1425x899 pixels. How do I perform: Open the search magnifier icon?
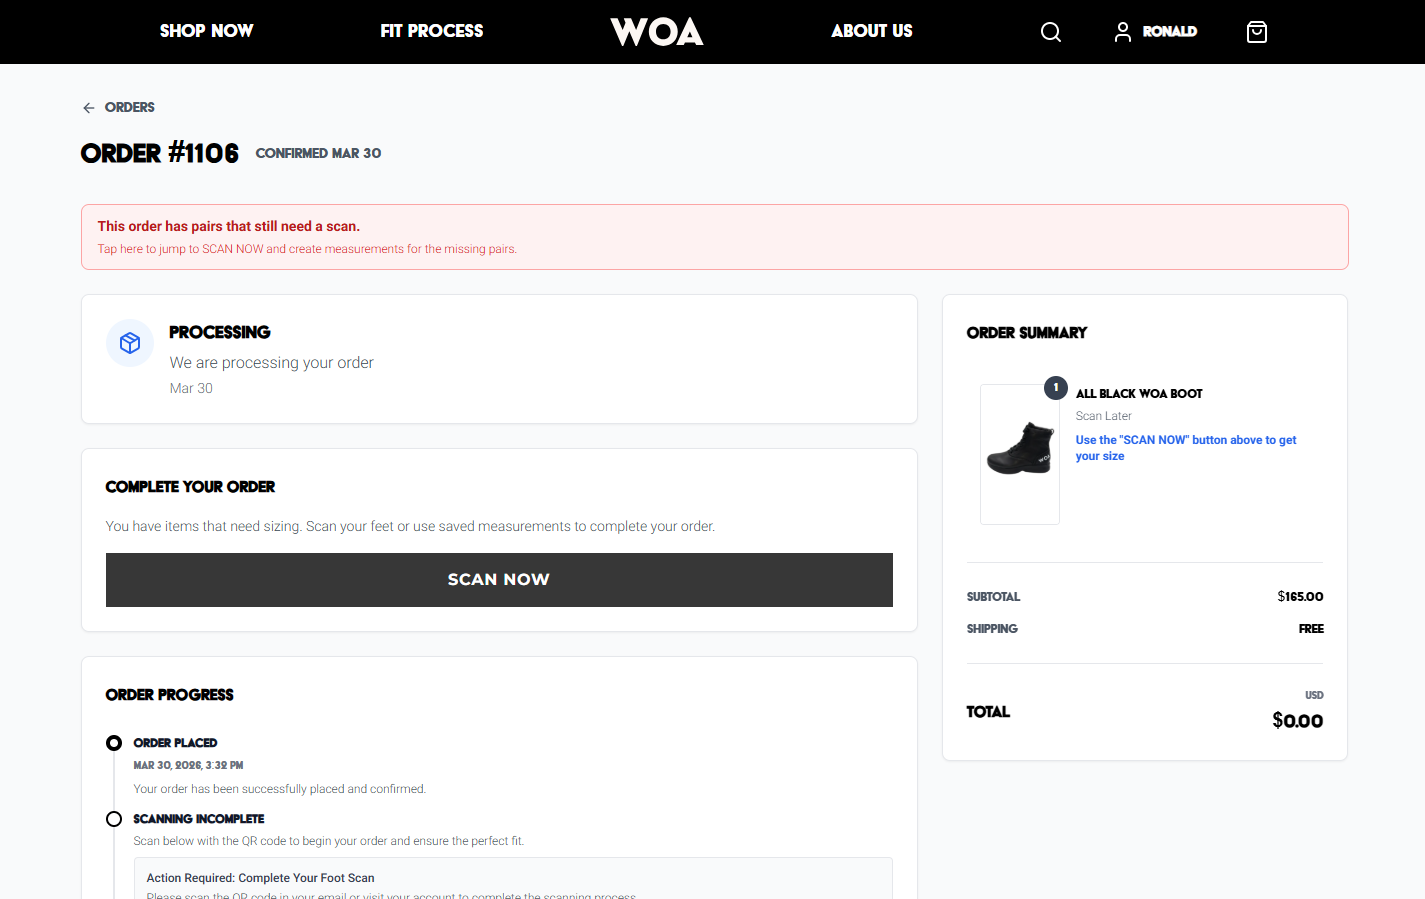(1051, 32)
